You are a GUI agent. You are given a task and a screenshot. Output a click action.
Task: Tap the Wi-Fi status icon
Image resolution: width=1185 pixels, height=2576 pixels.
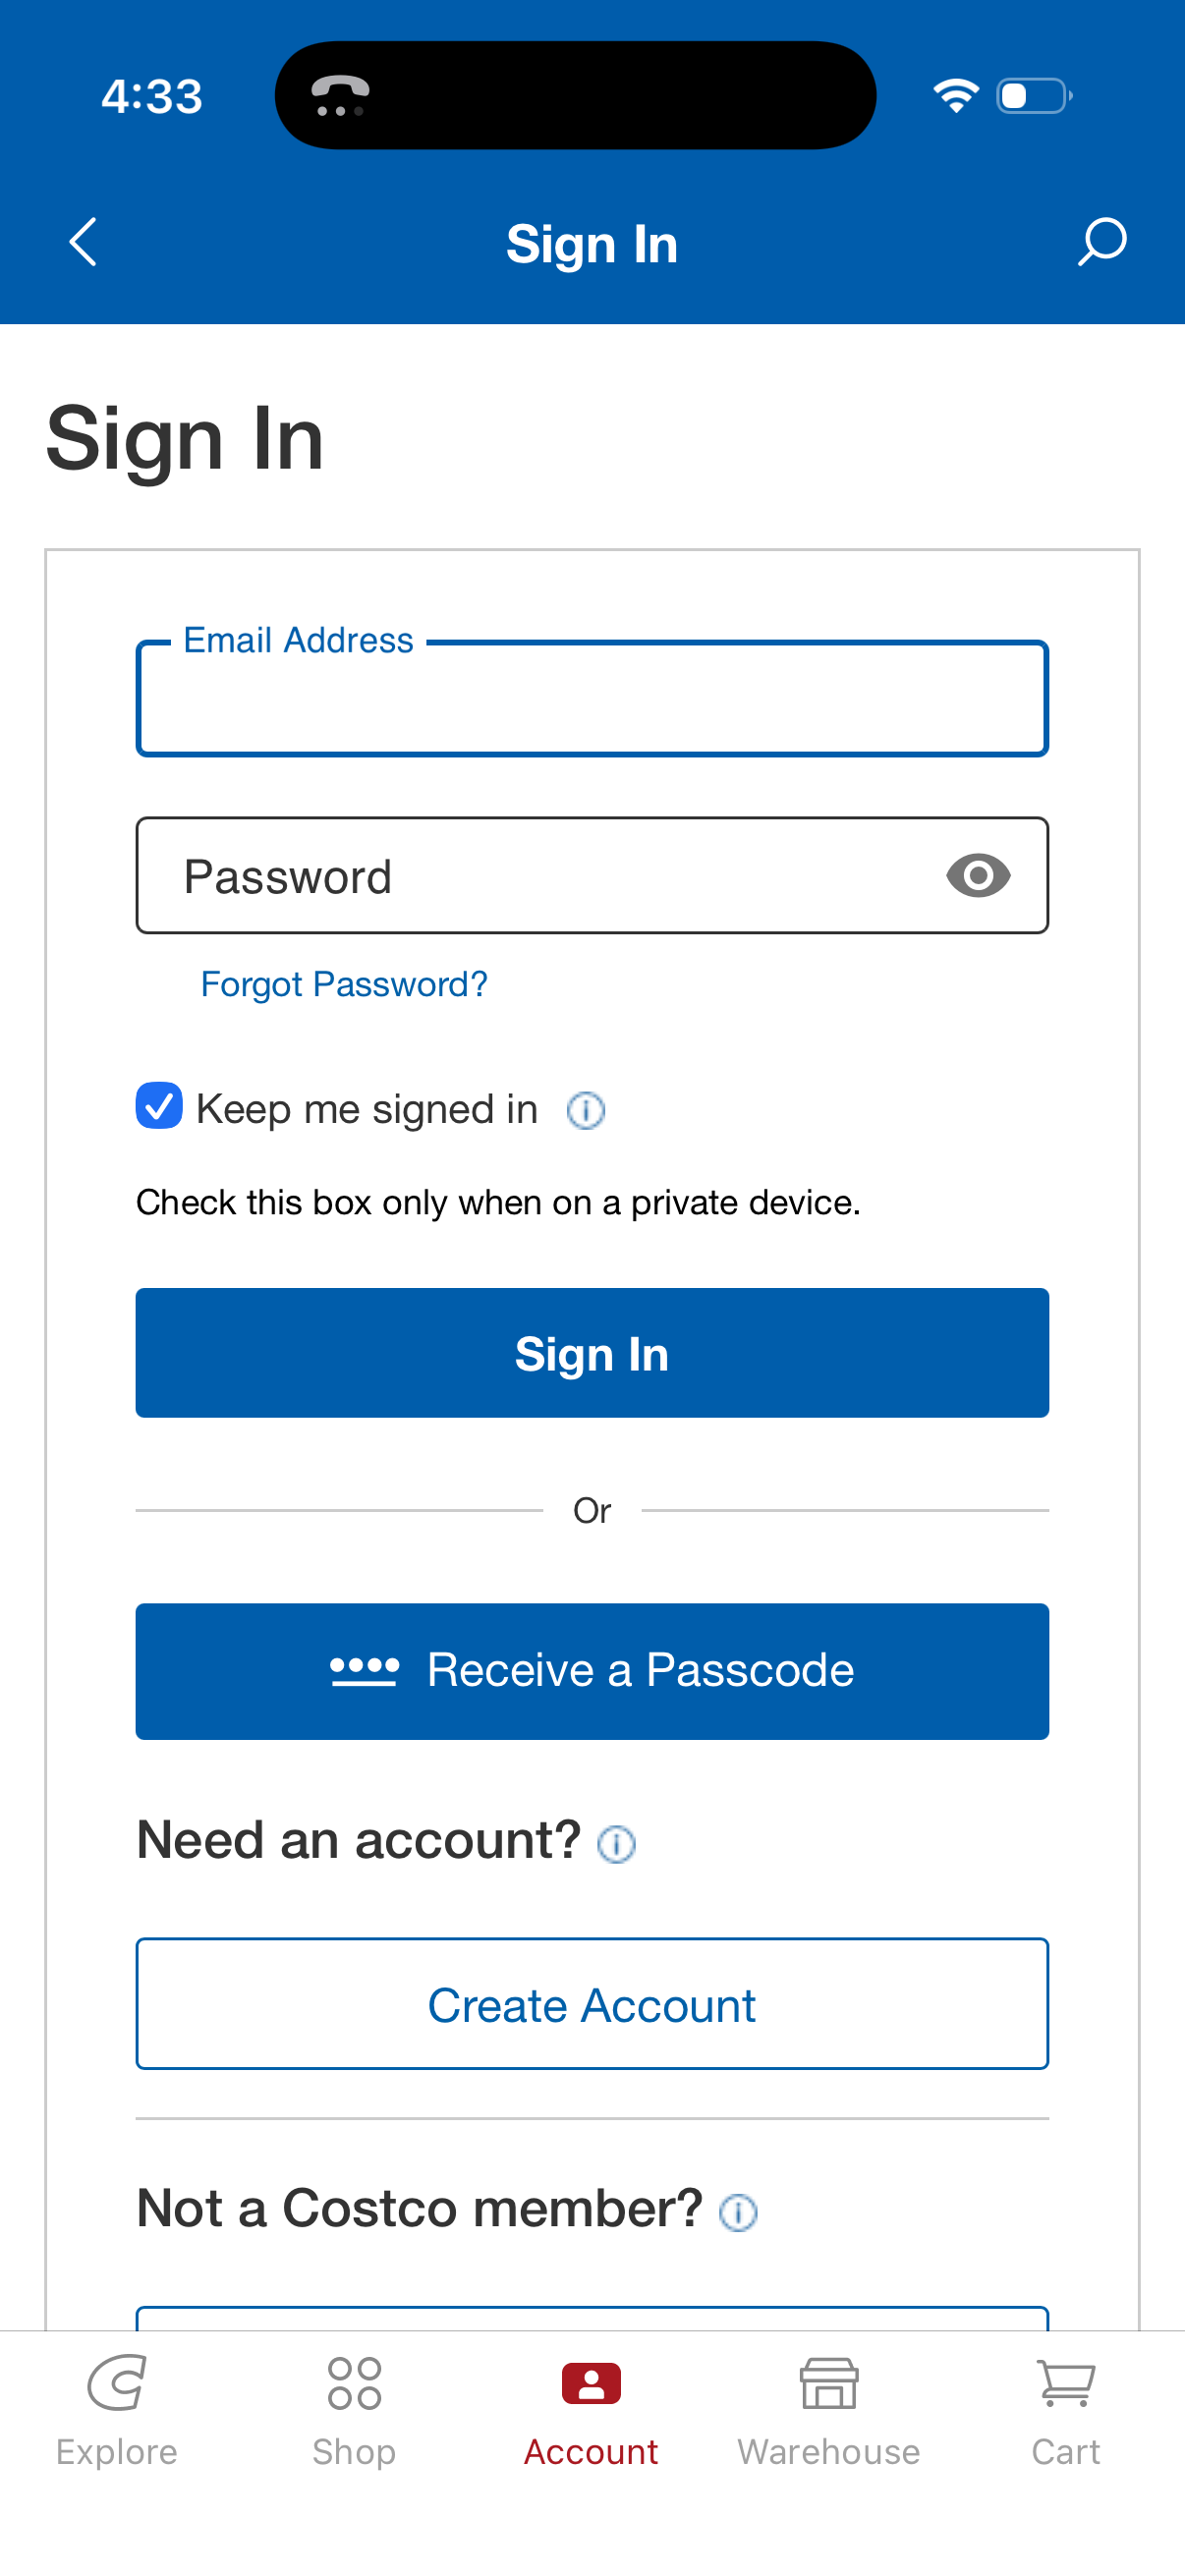955,96
